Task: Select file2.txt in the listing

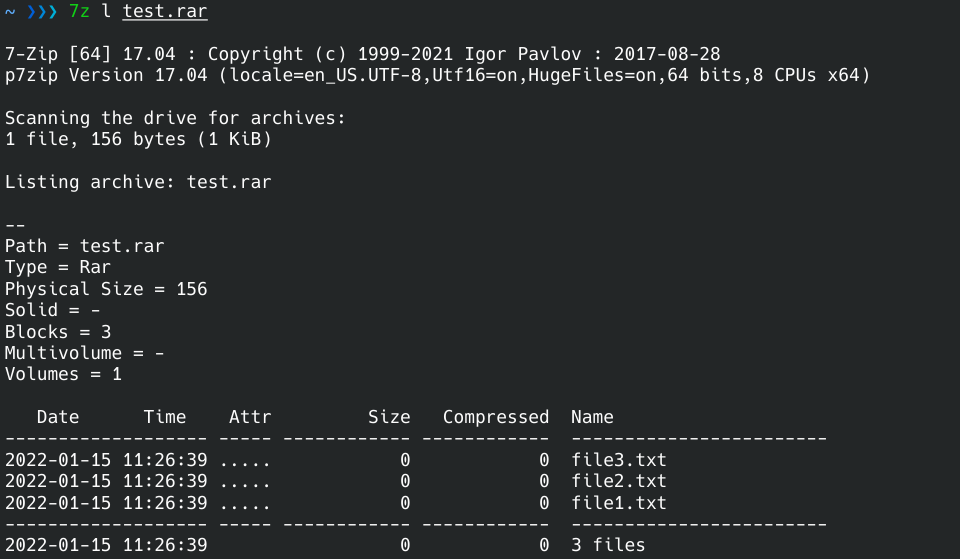Action: point(618,481)
